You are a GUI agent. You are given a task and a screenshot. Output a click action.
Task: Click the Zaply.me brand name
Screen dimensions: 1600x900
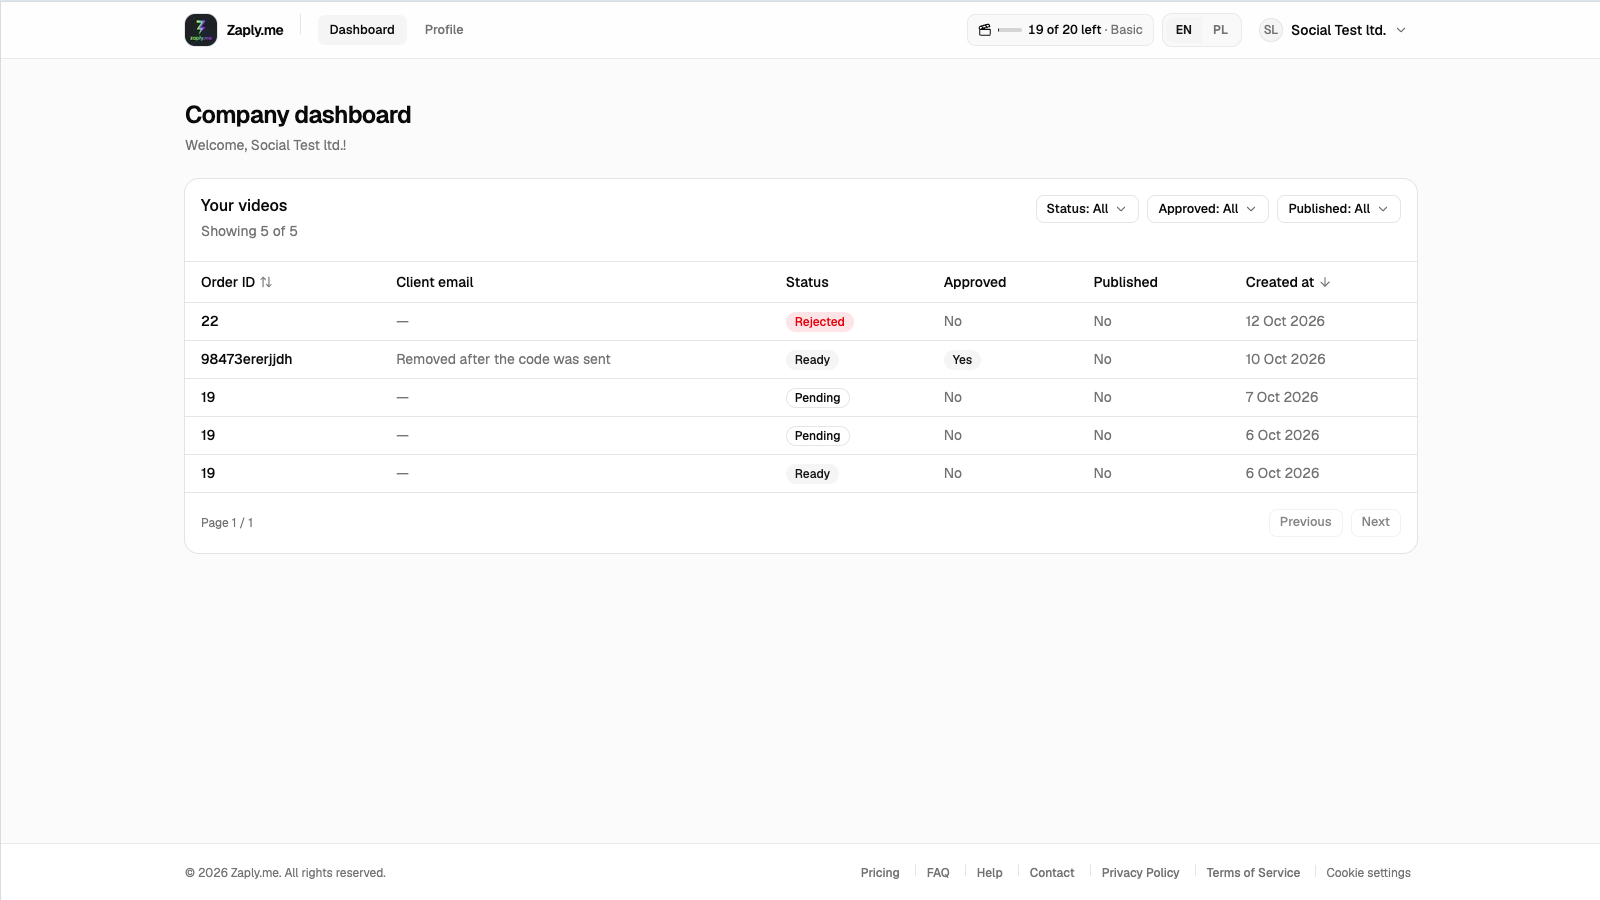[255, 30]
